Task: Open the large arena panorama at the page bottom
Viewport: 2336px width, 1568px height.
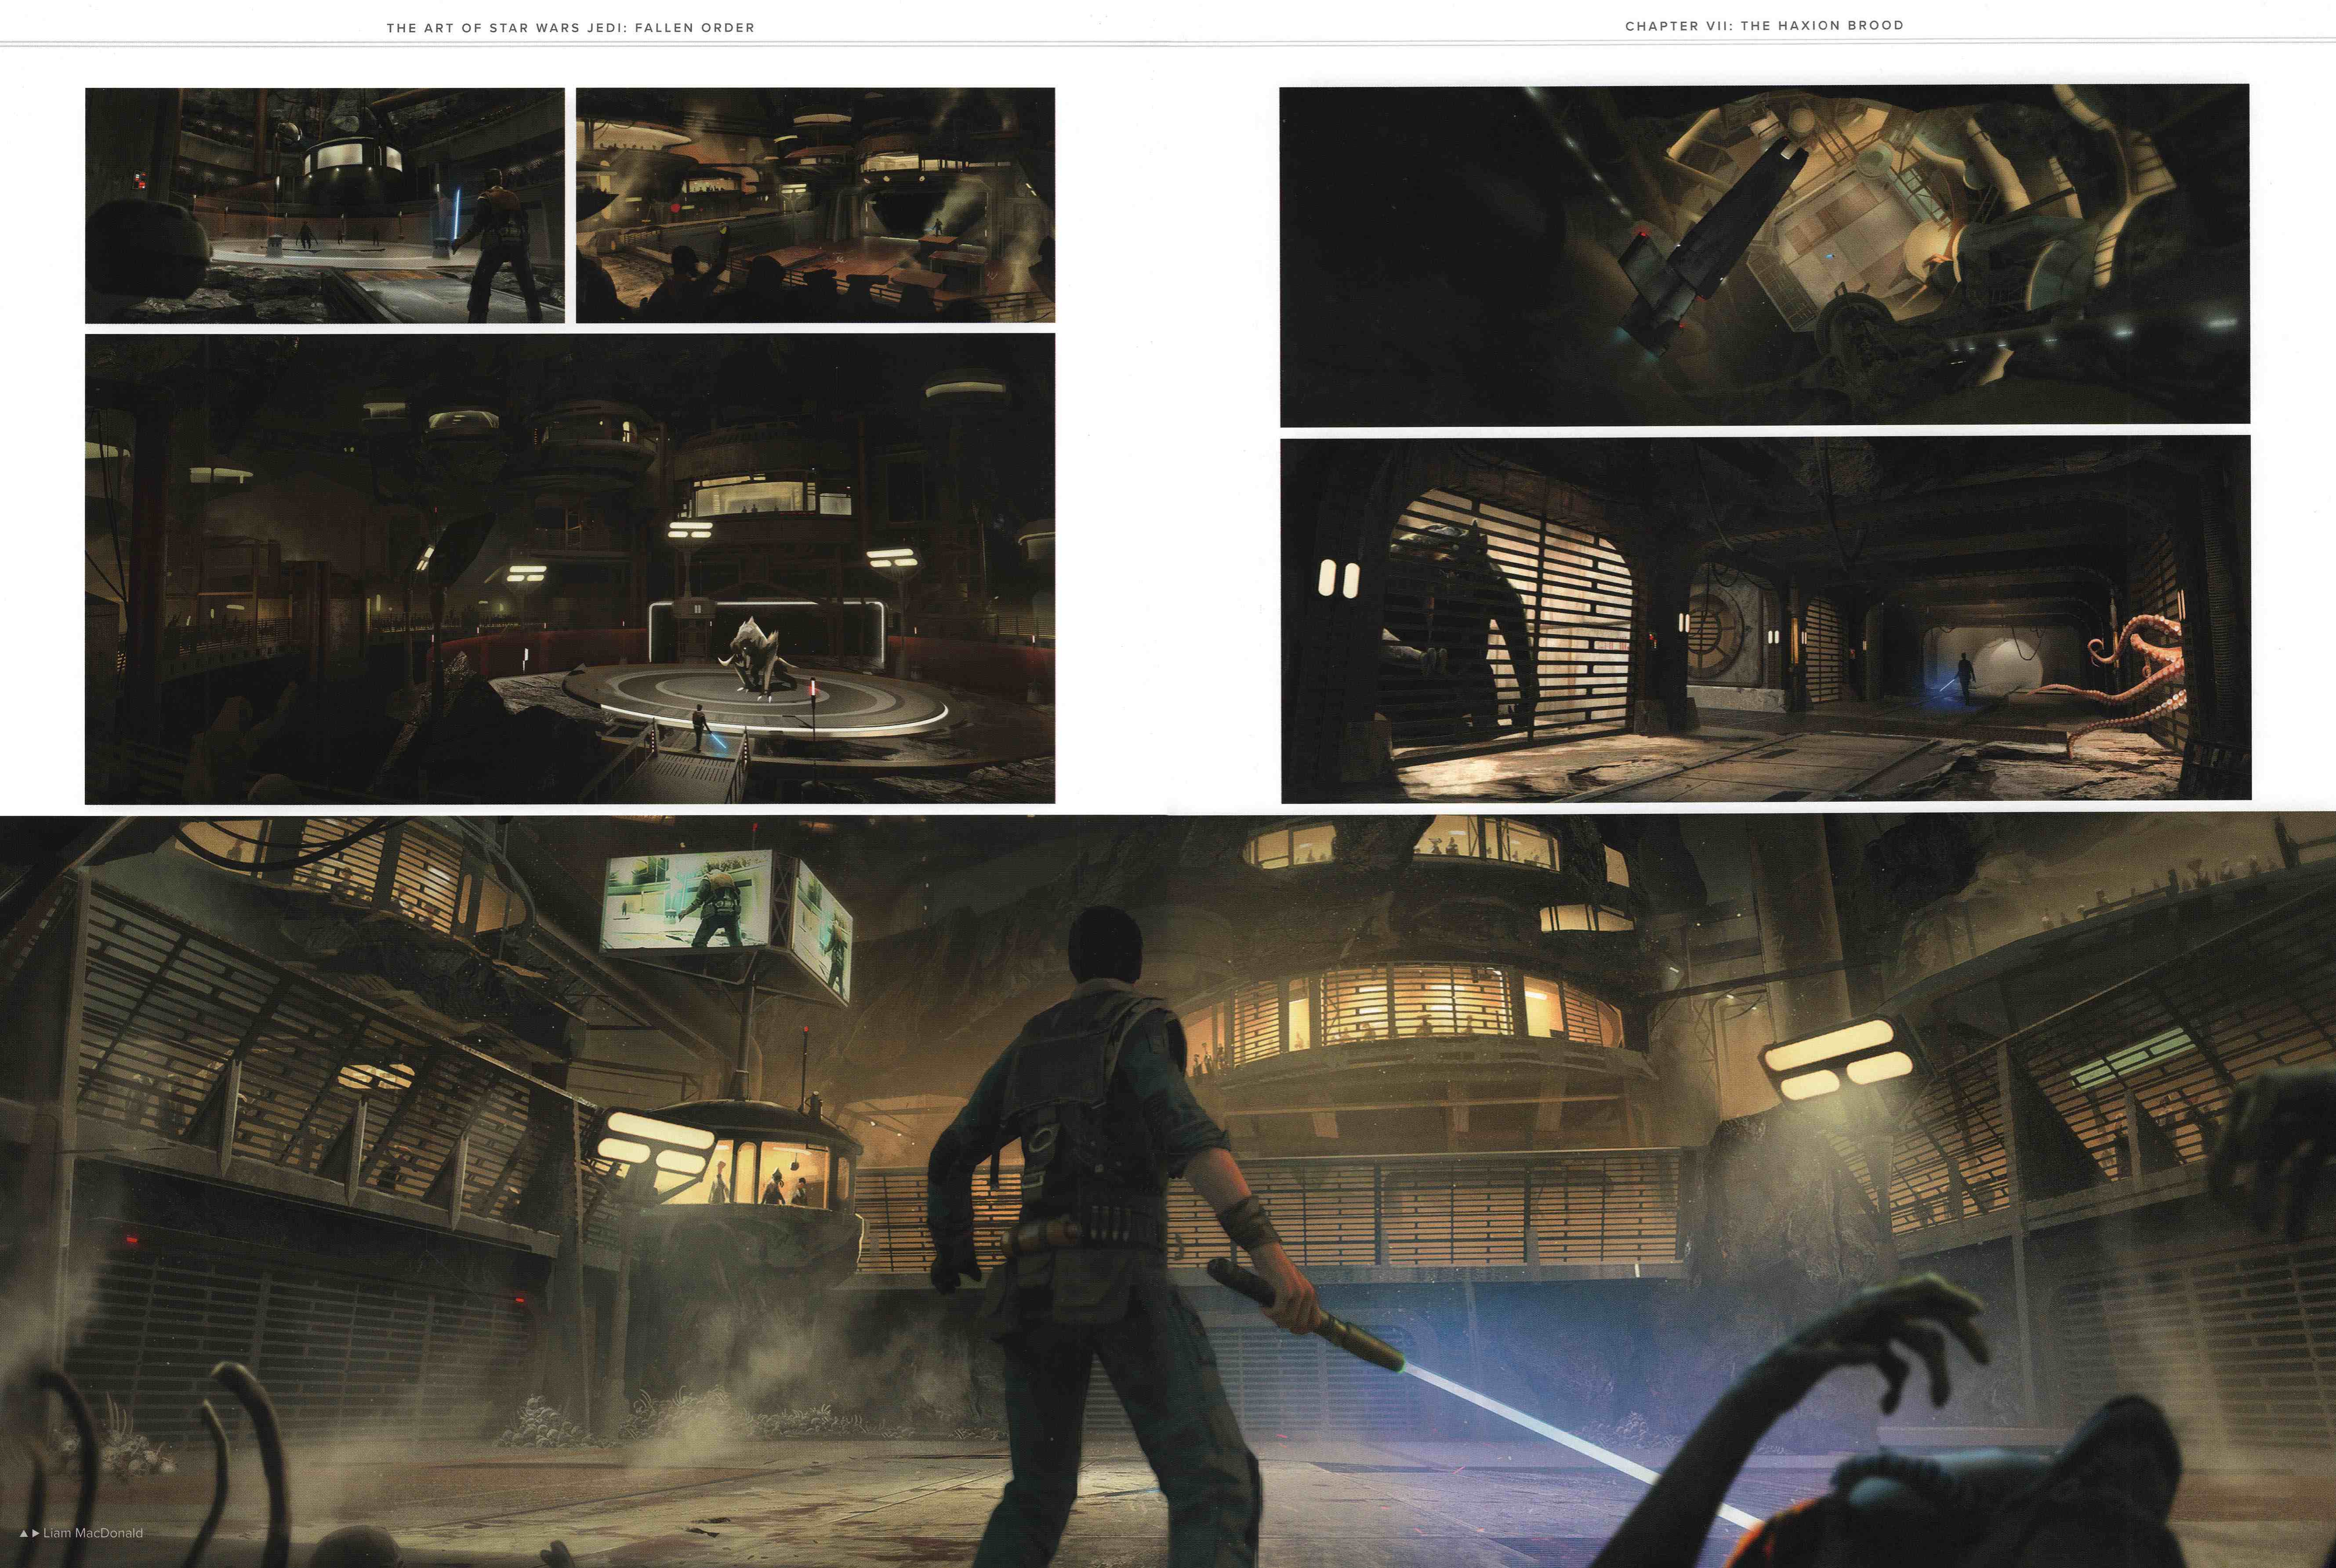Action: click(1168, 1191)
